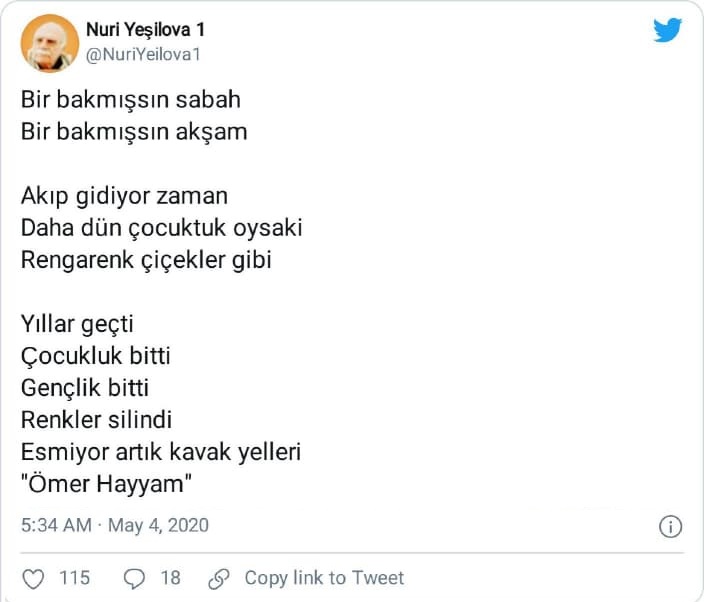Click the 5:34 AM May 4, 2020 timestamp

click(x=114, y=525)
